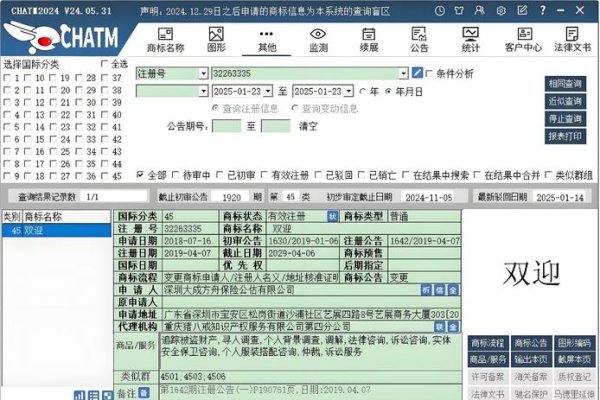Open the 注册号 search type dropdown

coord(204,73)
